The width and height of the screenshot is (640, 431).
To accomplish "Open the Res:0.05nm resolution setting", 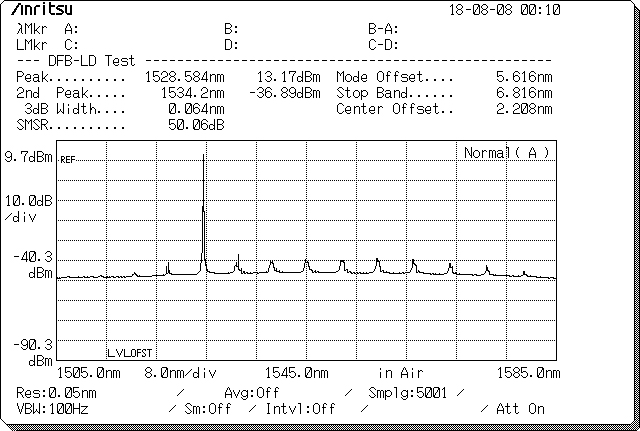I will coord(56,392).
